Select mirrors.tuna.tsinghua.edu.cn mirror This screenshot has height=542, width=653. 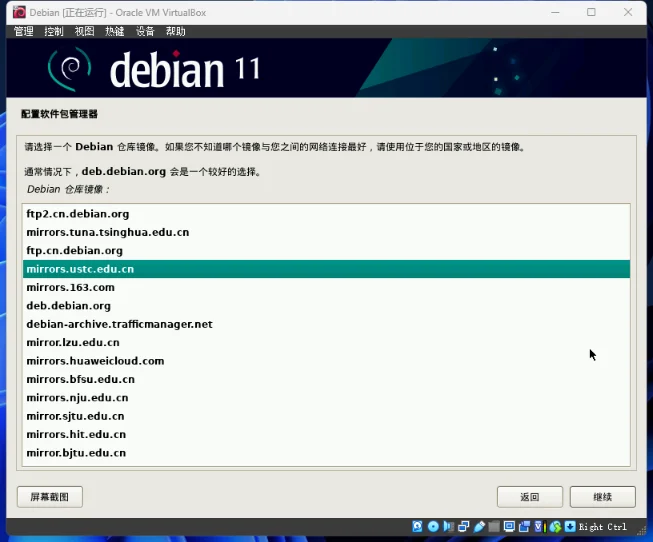pos(326,232)
